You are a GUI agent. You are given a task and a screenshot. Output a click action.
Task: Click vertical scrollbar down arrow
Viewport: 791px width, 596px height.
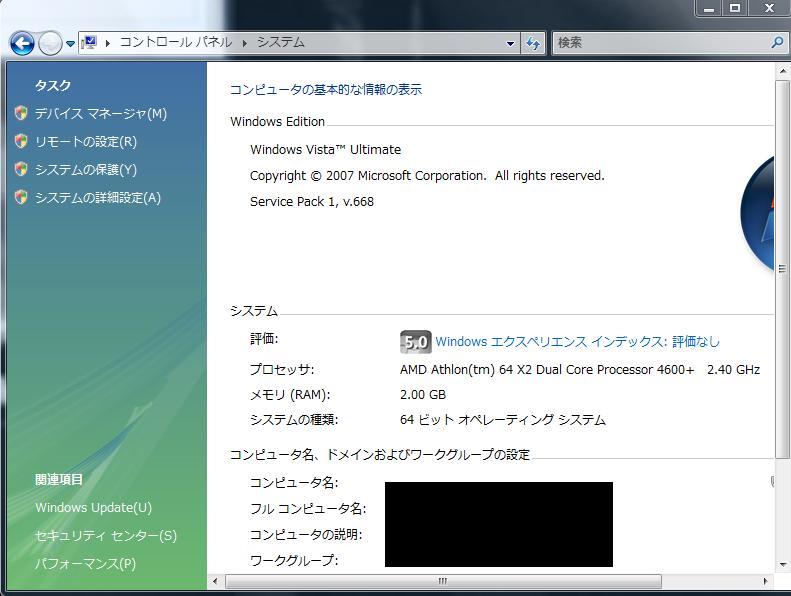pyautogui.click(x=782, y=564)
